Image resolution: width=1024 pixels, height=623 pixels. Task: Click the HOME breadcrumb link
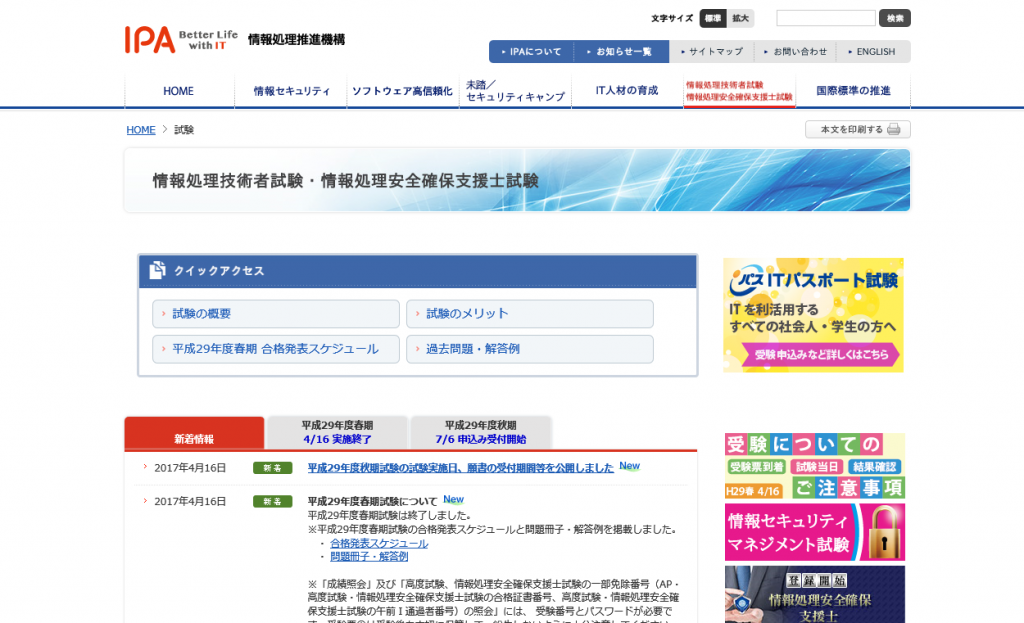point(141,130)
